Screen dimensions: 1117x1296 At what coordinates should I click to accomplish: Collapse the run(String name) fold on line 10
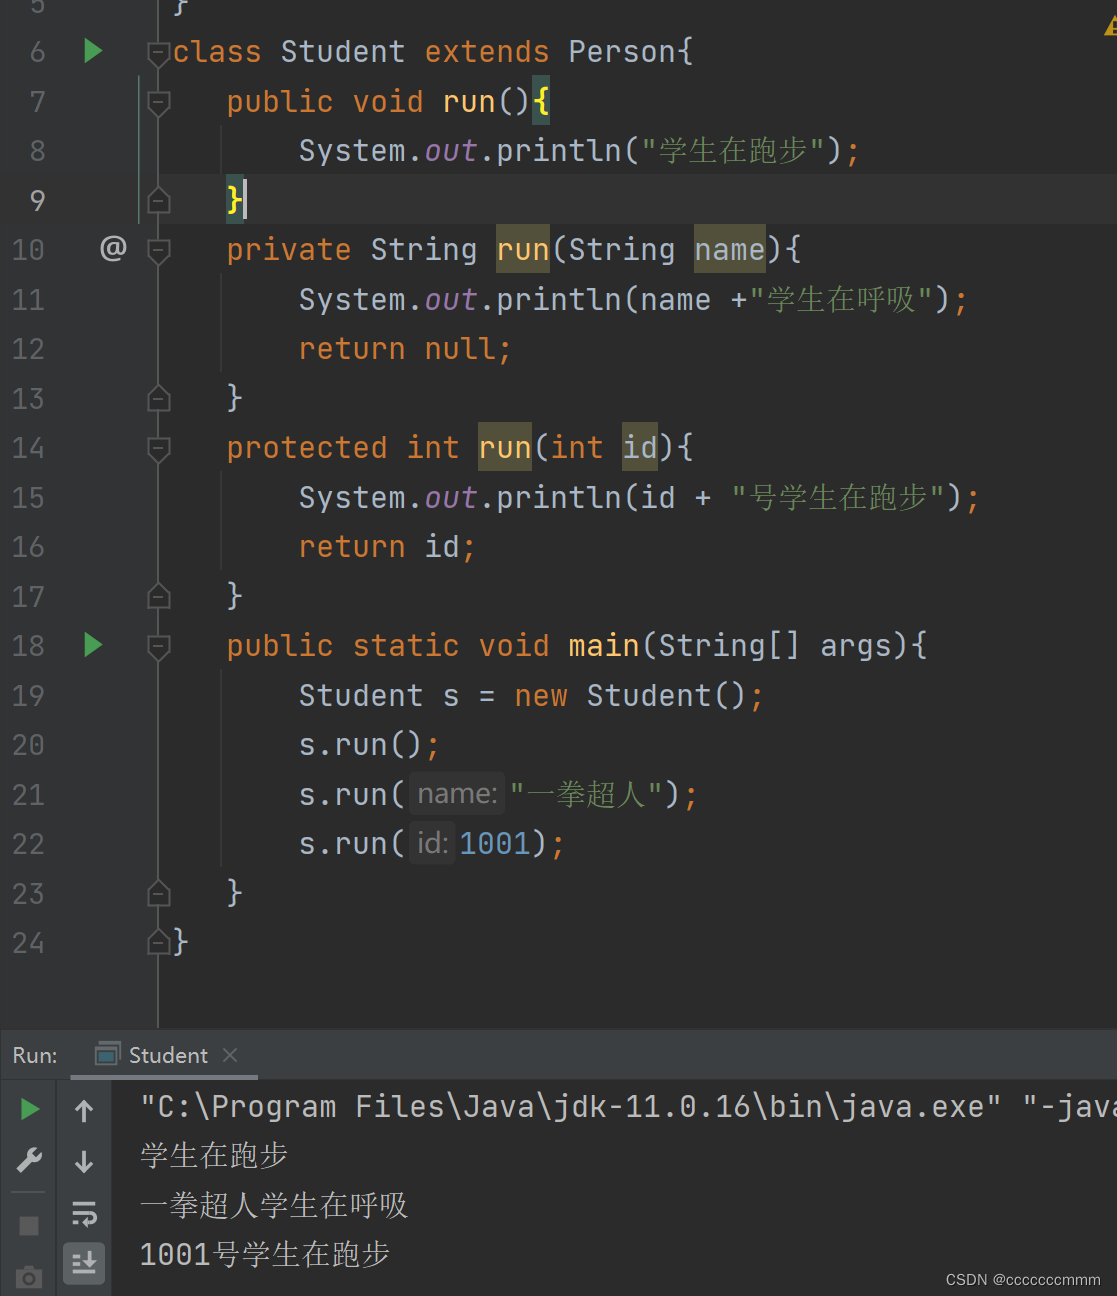pyautogui.click(x=158, y=250)
